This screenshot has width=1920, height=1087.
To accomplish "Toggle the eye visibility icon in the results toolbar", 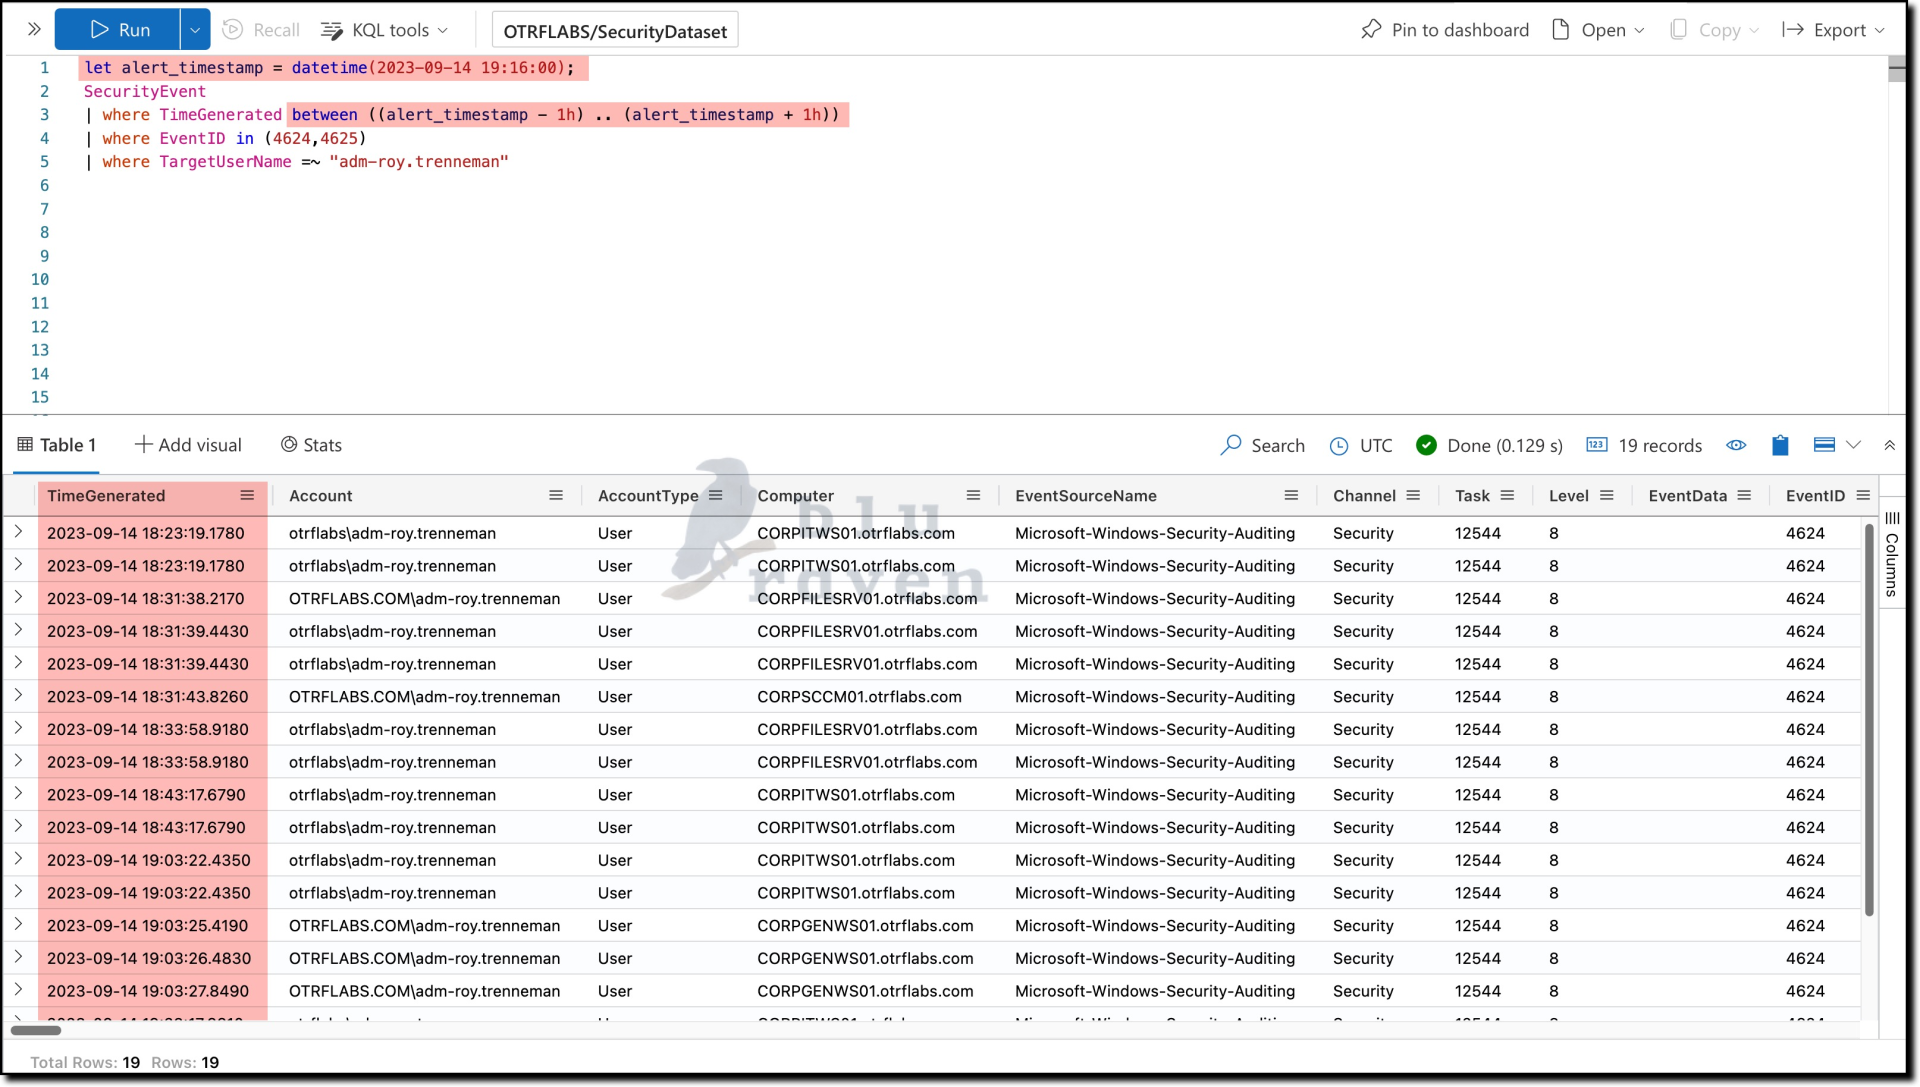I will click(1736, 445).
